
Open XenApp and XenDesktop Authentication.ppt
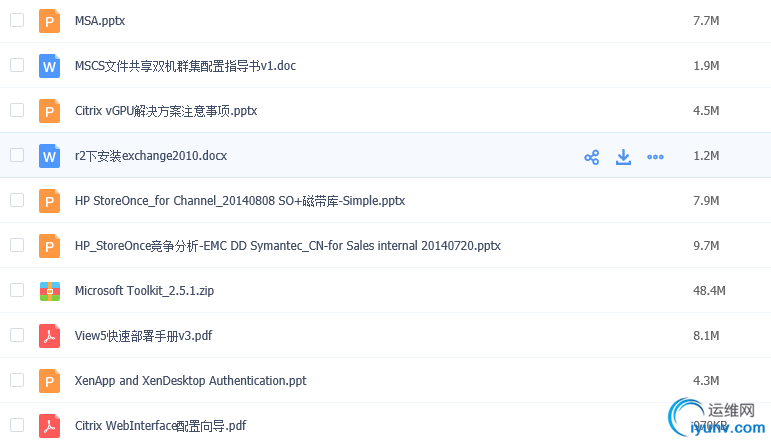(190, 381)
